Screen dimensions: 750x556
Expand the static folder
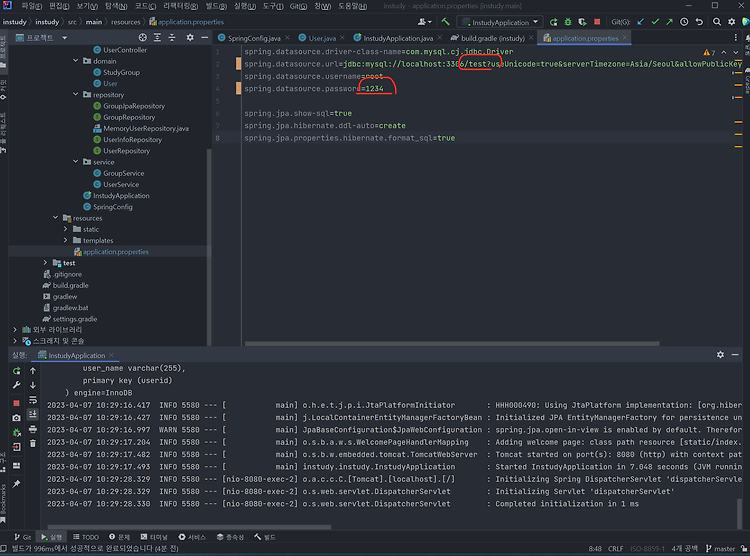pyautogui.click(x=66, y=229)
